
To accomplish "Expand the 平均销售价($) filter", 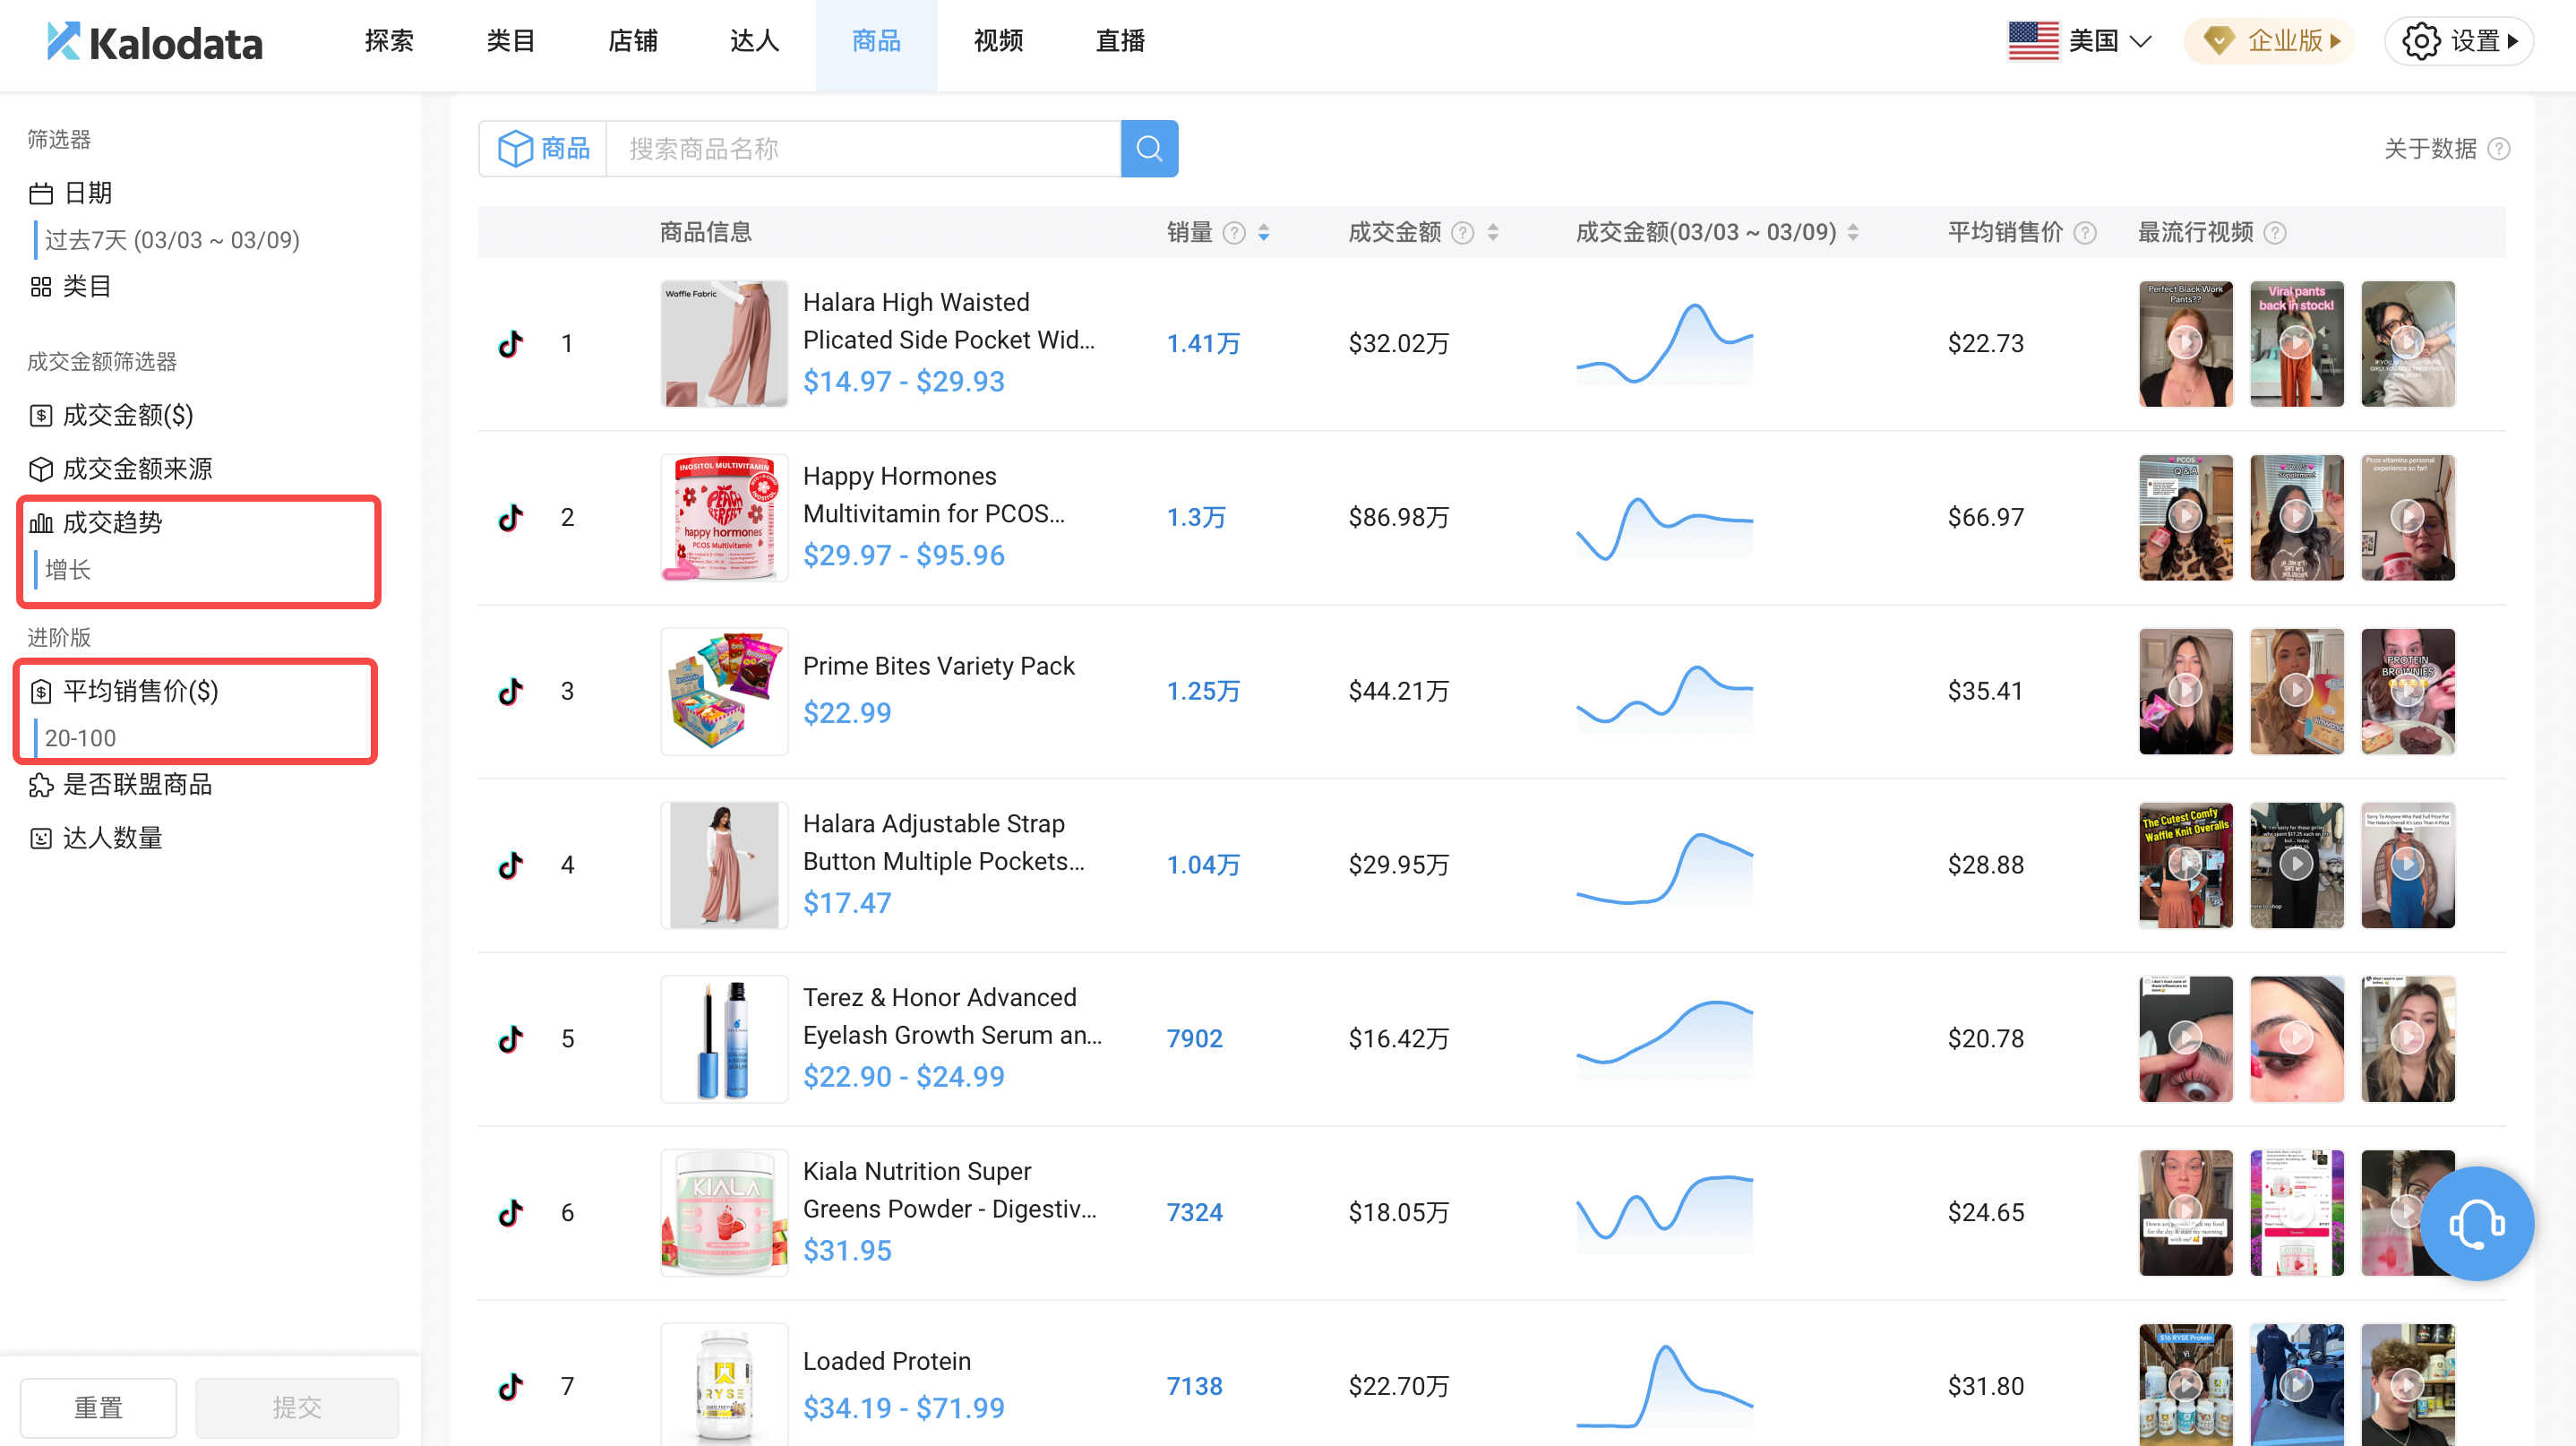I will (124, 691).
